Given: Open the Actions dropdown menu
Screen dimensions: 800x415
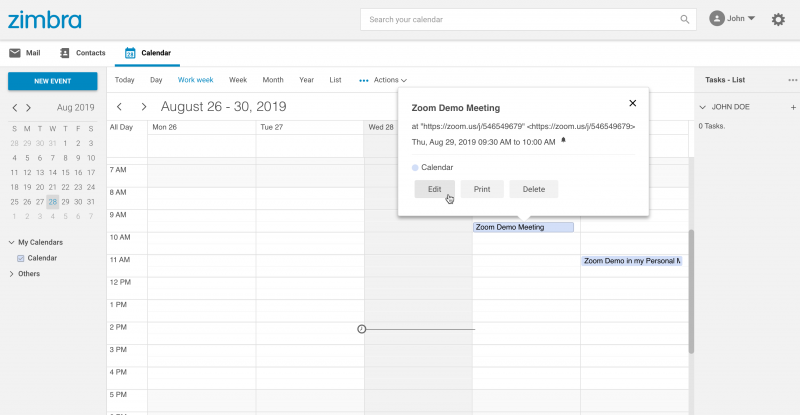Looking at the screenshot, I should pyautogui.click(x=390, y=80).
